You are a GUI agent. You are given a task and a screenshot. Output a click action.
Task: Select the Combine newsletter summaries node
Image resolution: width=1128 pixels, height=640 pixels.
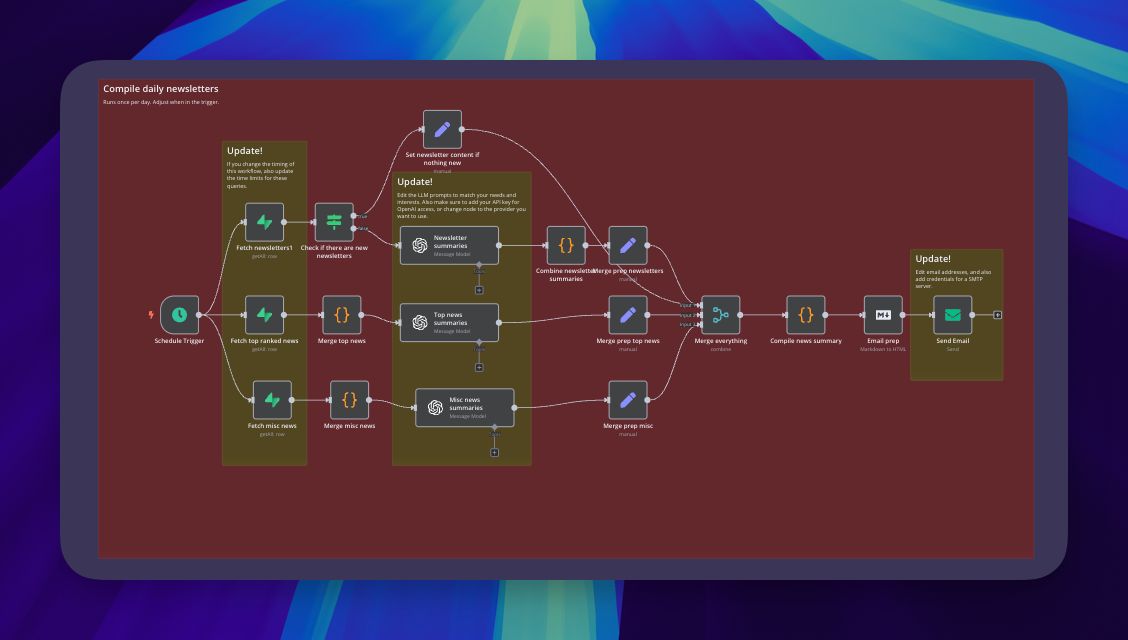[x=566, y=245]
